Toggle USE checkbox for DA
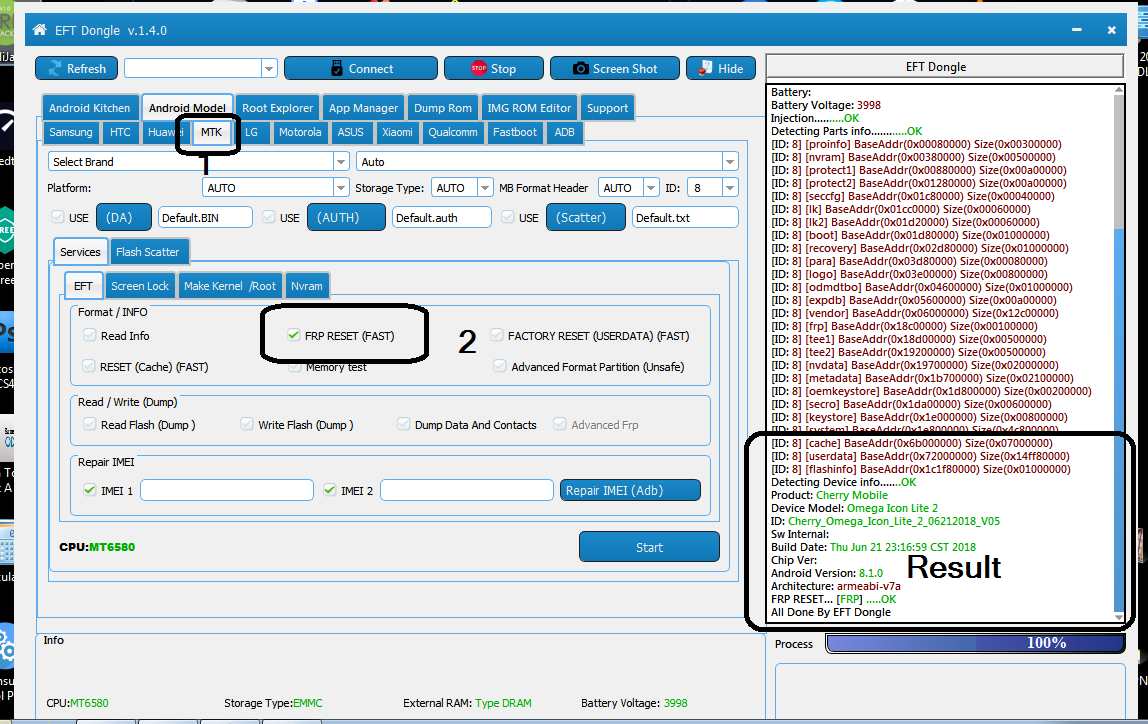The height and width of the screenshot is (724, 1148). point(58,217)
